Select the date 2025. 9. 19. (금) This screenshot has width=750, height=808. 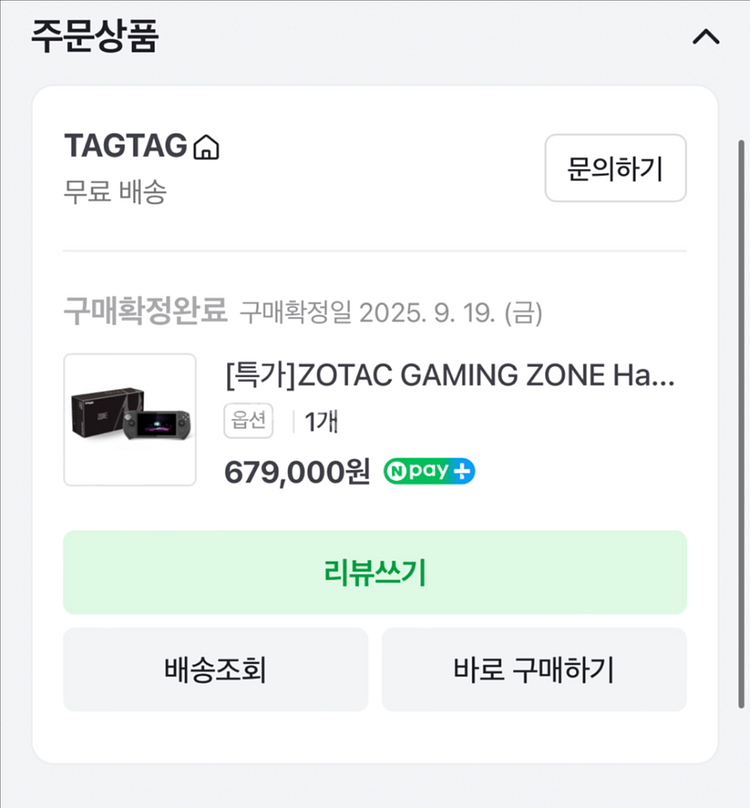(452, 313)
